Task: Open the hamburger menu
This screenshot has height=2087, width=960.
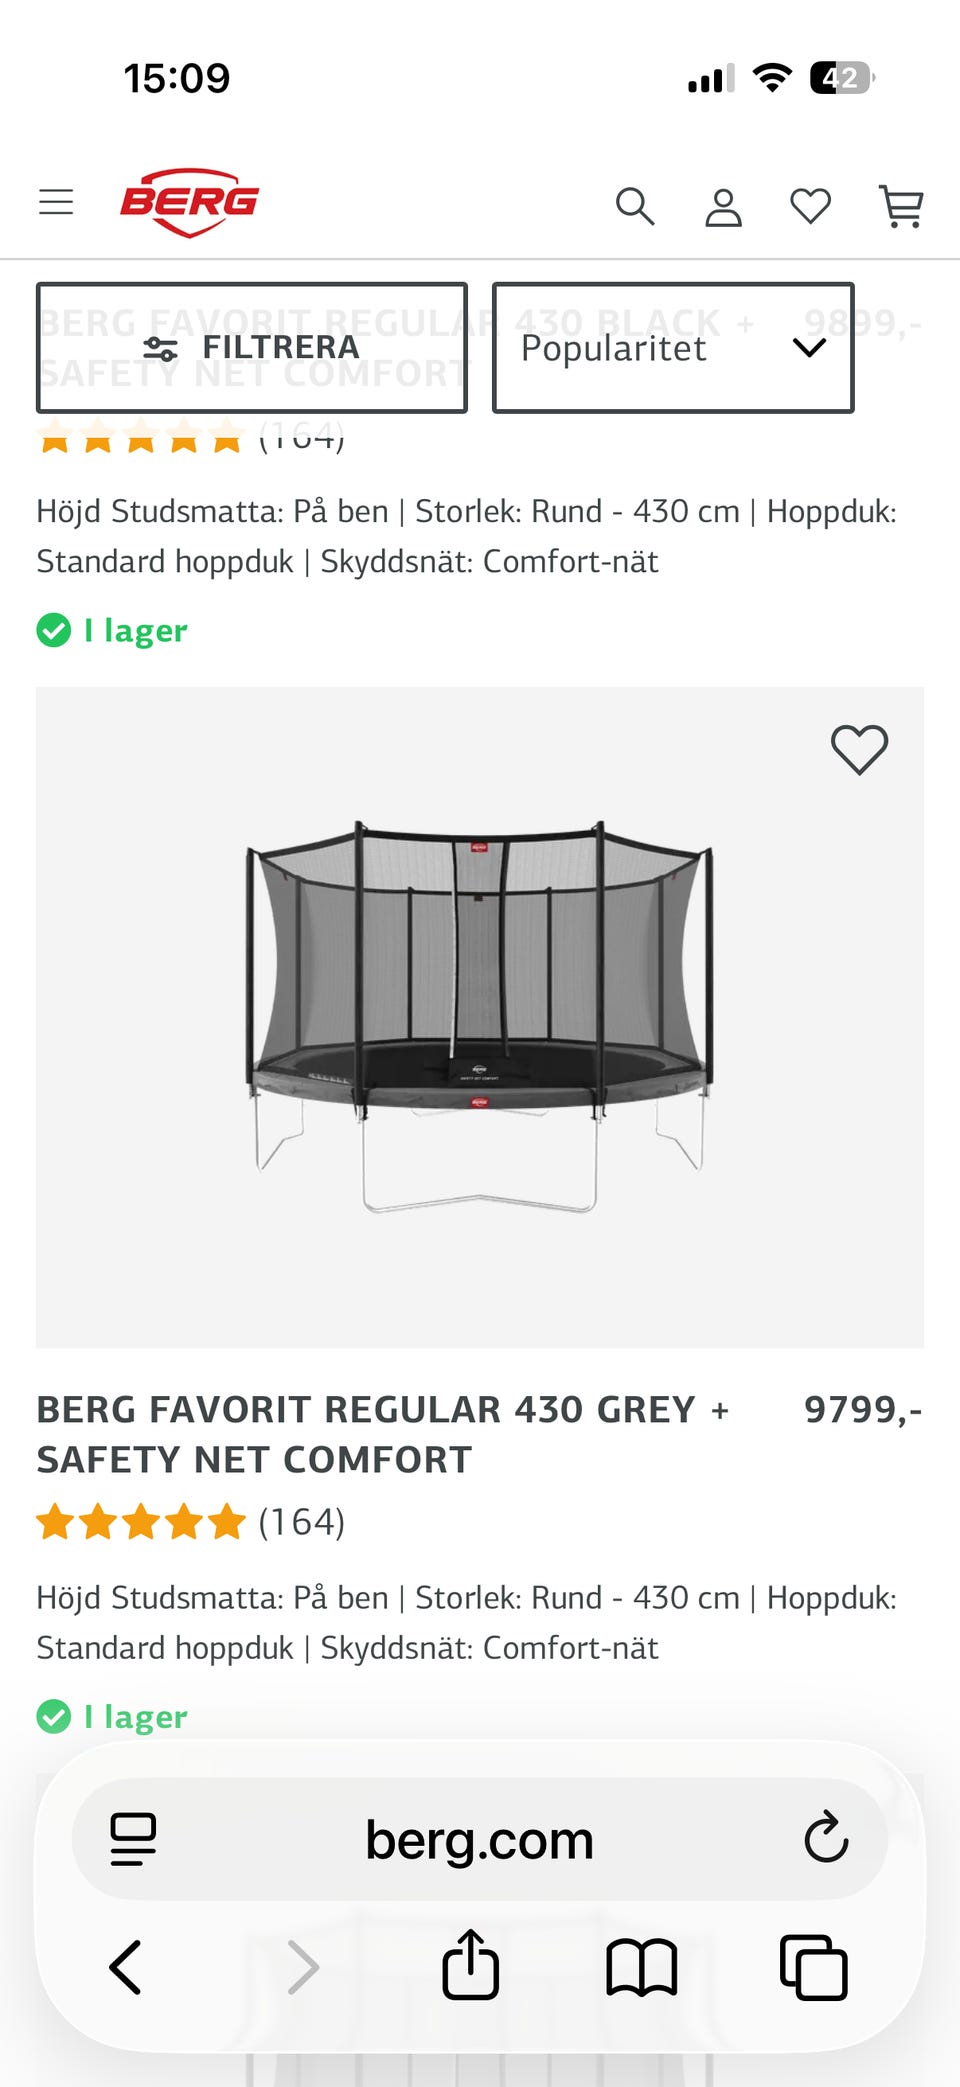Action: [56, 203]
